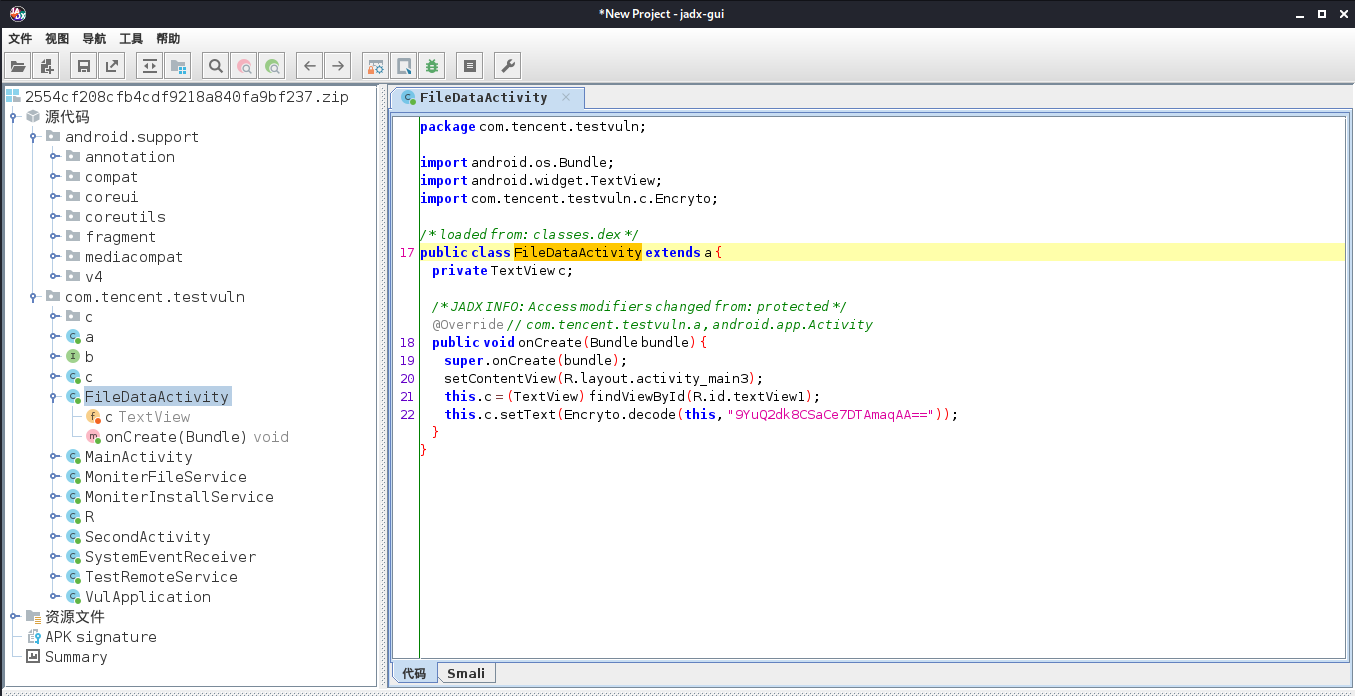The height and width of the screenshot is (696, 1355).
Task: Expand the VulApplication class node
Action: 54,597
